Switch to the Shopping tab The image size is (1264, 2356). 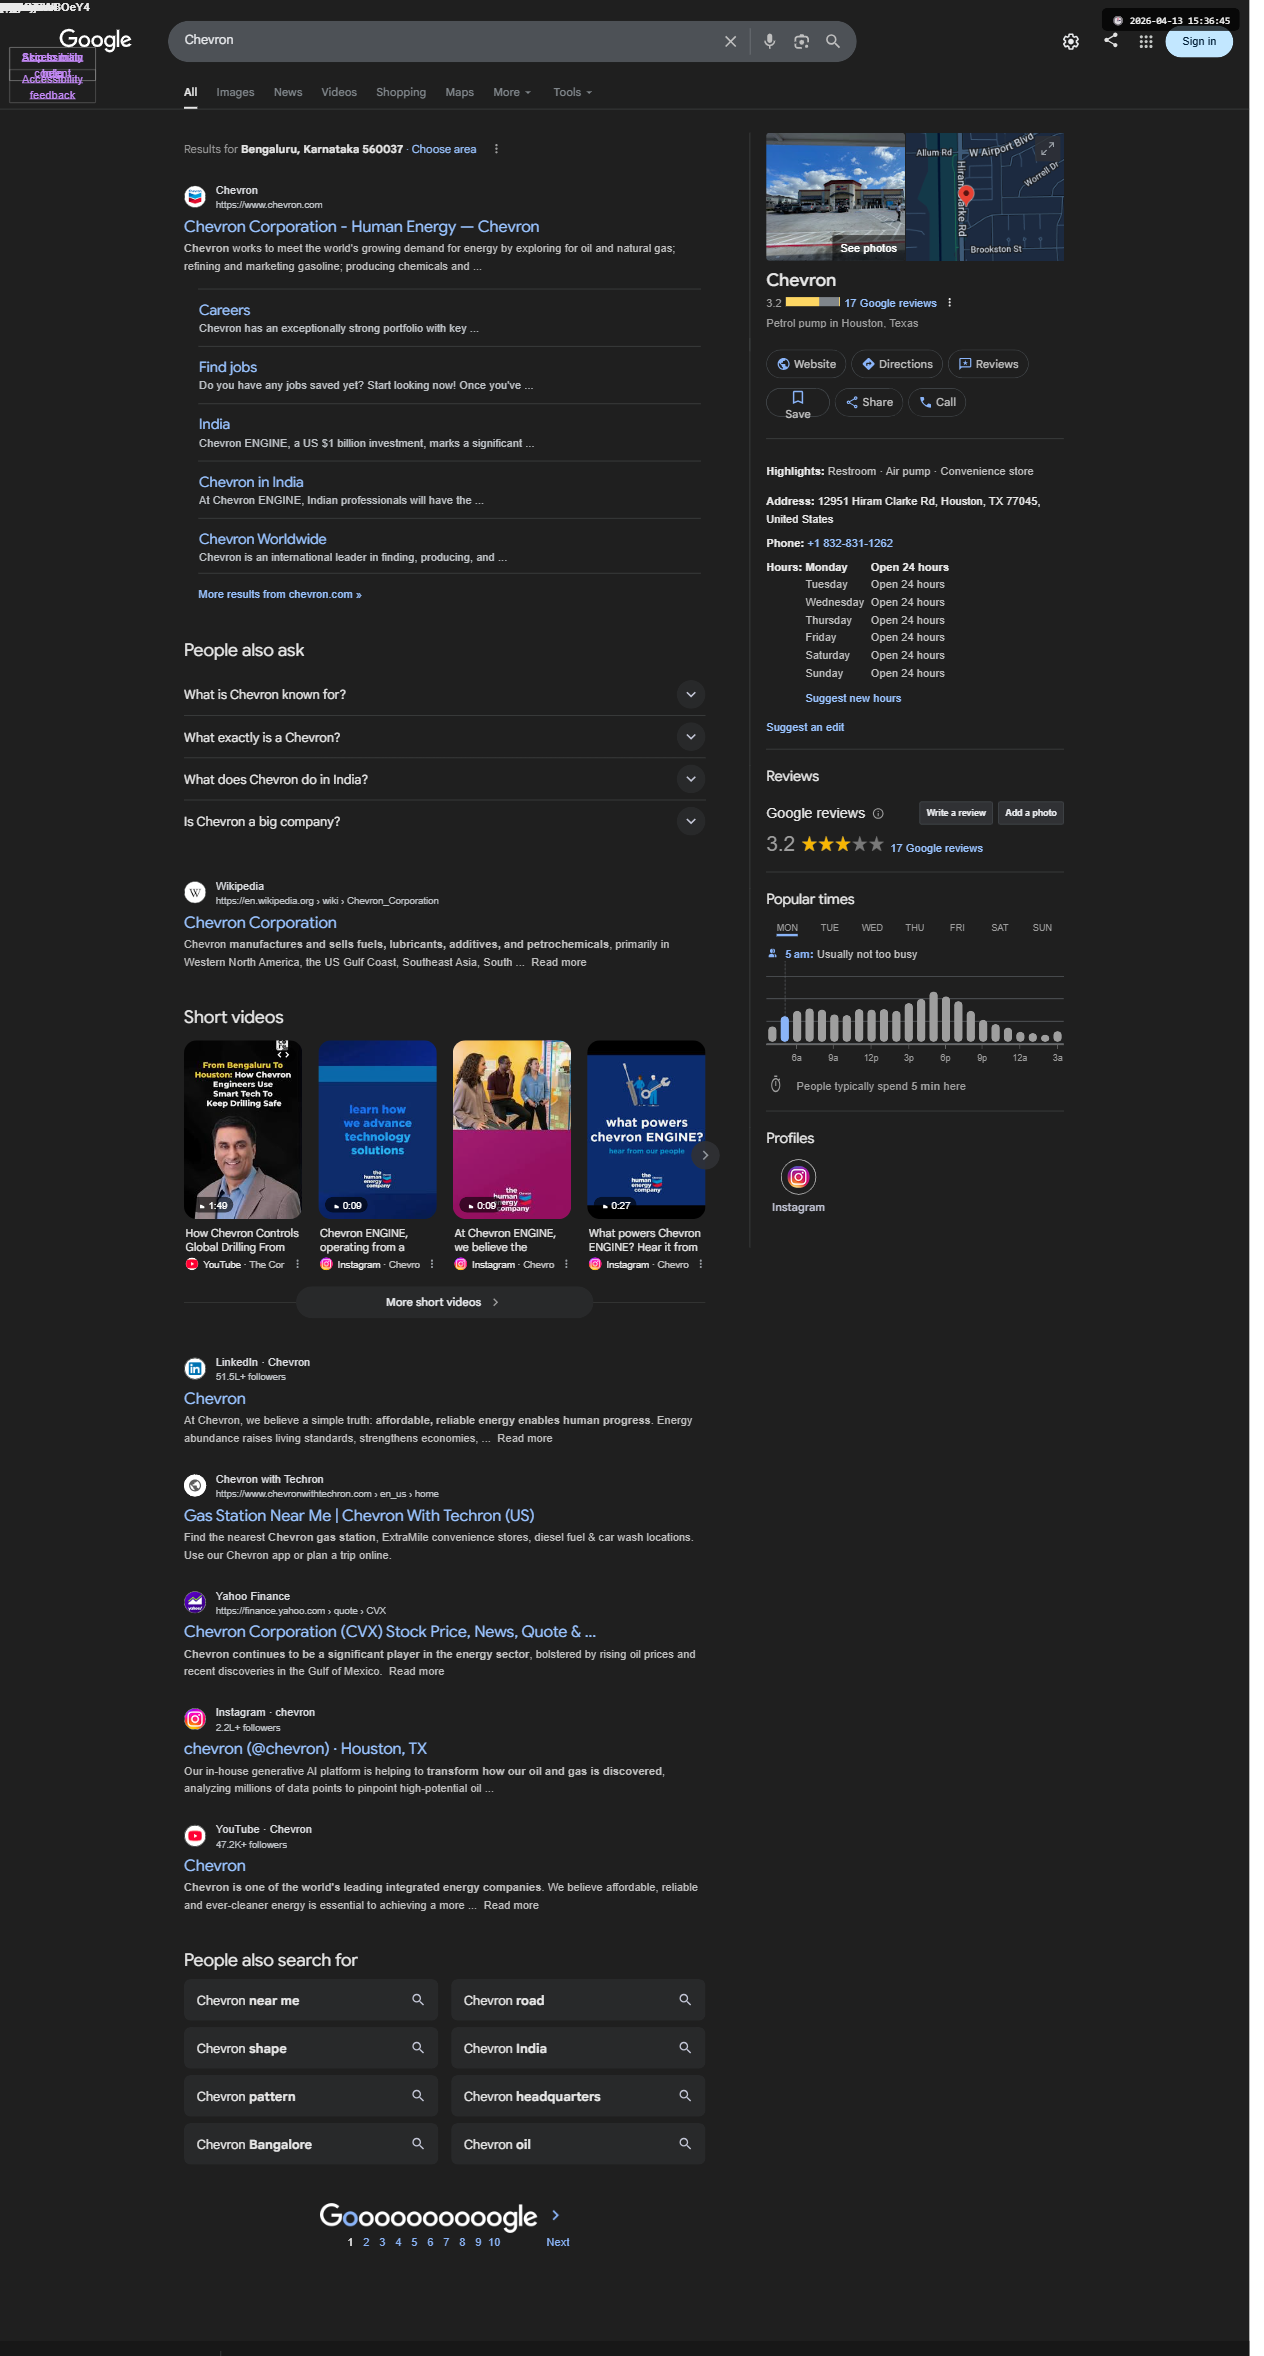click(x=401, y=92)
